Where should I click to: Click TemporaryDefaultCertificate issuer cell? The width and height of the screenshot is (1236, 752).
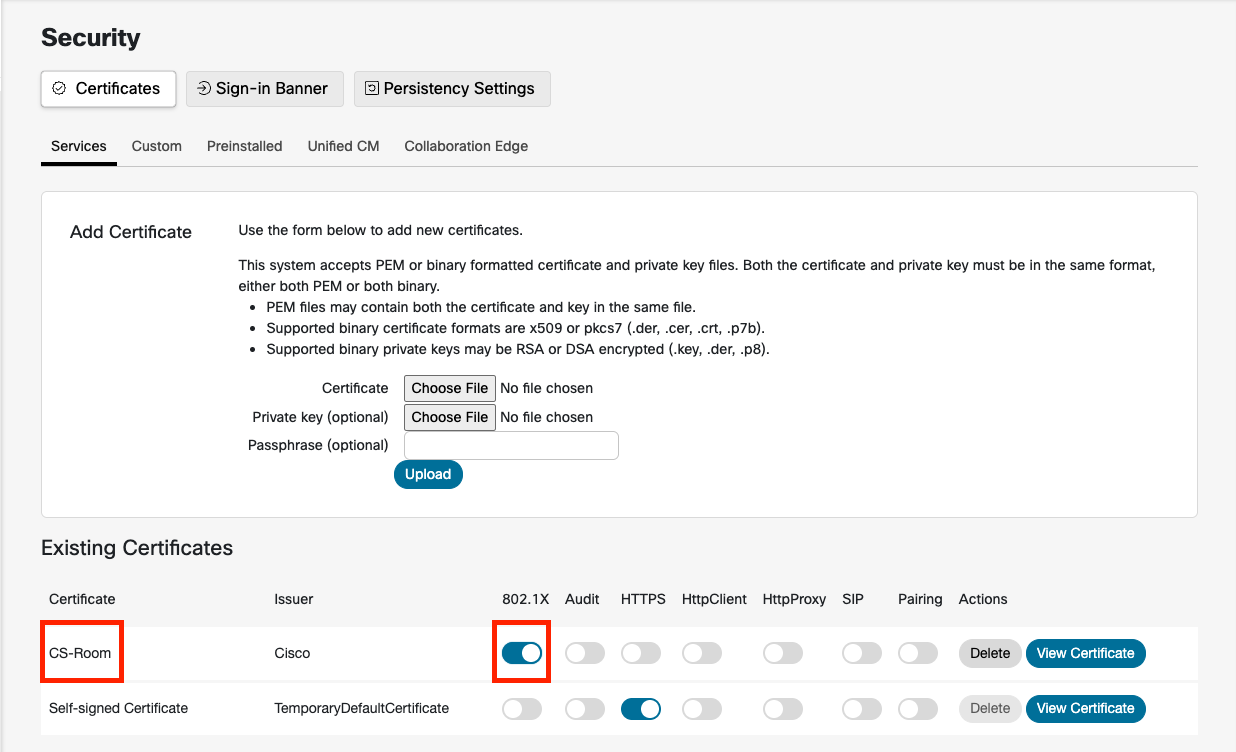coord(361,708)
